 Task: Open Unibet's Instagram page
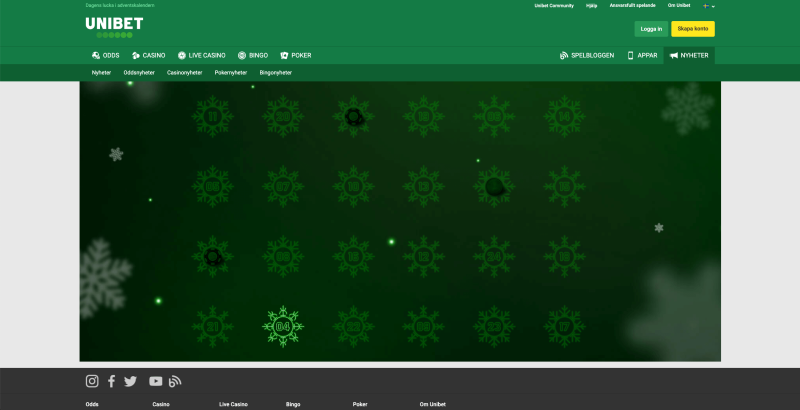[92, 381]
